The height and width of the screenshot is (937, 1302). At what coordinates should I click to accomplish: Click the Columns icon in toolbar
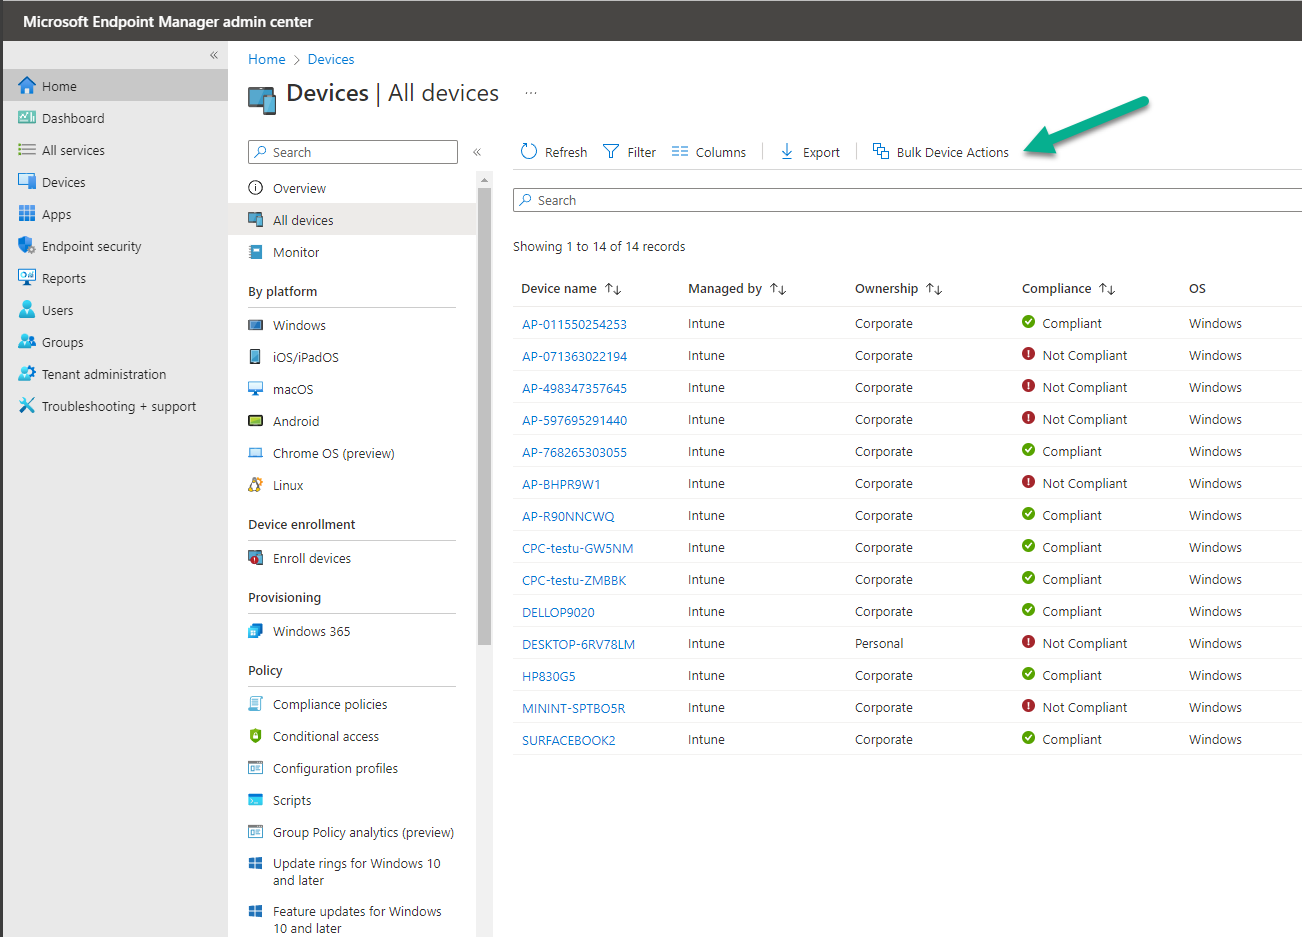(680, 152)
